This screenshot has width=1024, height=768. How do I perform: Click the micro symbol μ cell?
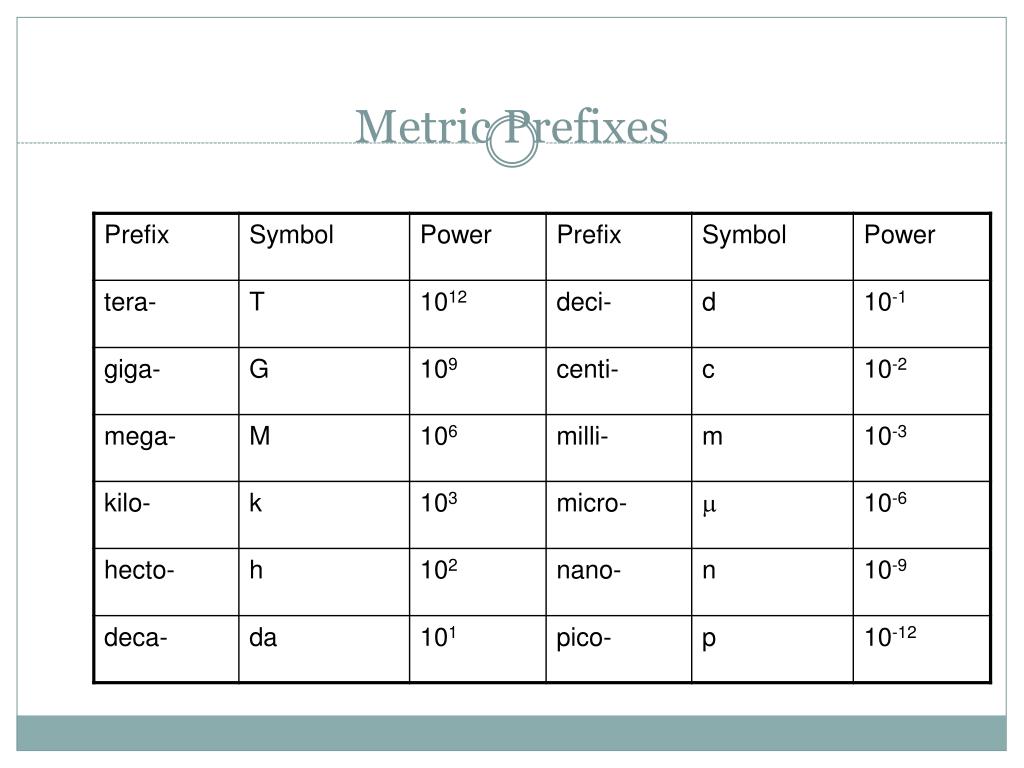[772, 515]
